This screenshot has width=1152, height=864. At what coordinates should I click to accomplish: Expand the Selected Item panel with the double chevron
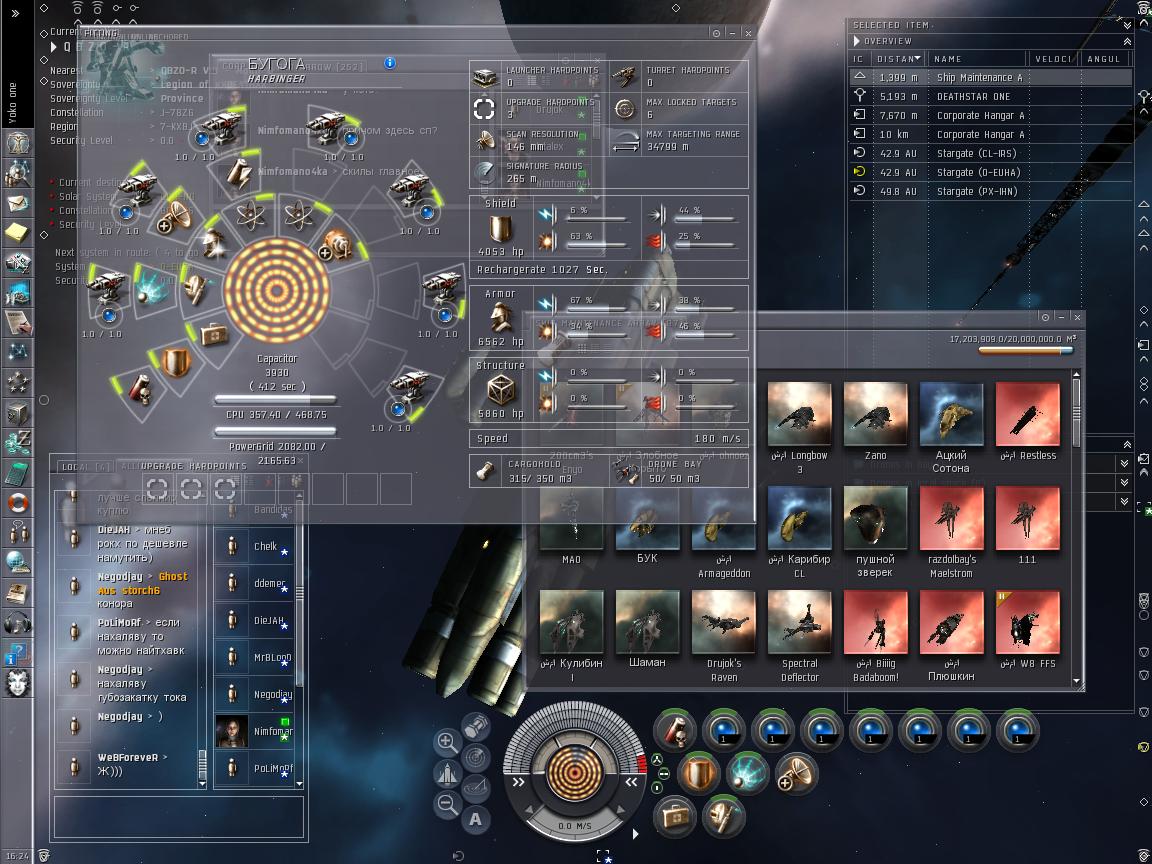[x=1128, y=25]
